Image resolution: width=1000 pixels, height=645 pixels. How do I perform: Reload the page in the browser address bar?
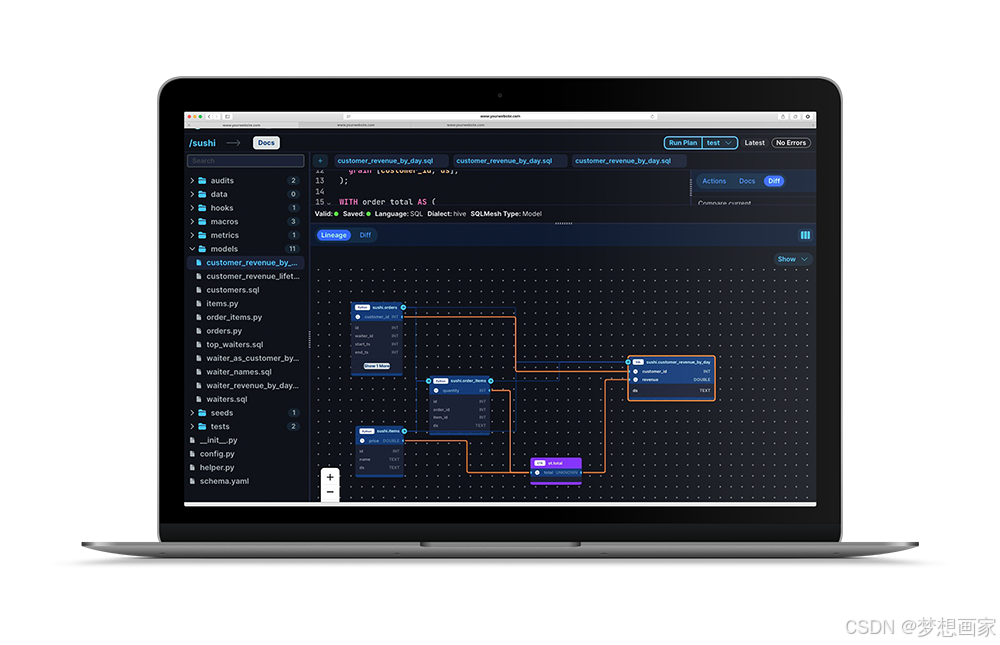(652, 117)
